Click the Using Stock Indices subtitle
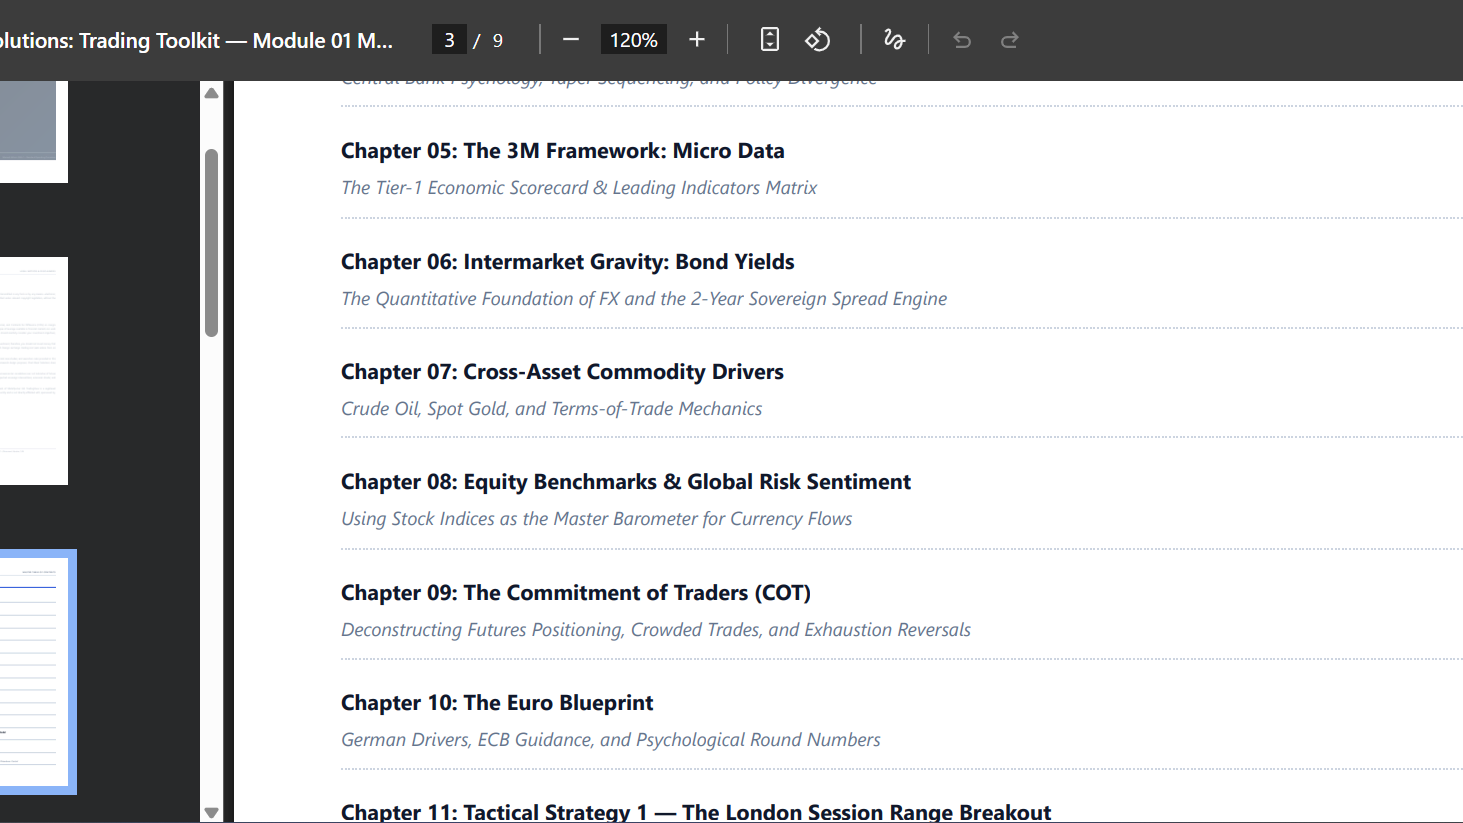 tap(597, 519)
